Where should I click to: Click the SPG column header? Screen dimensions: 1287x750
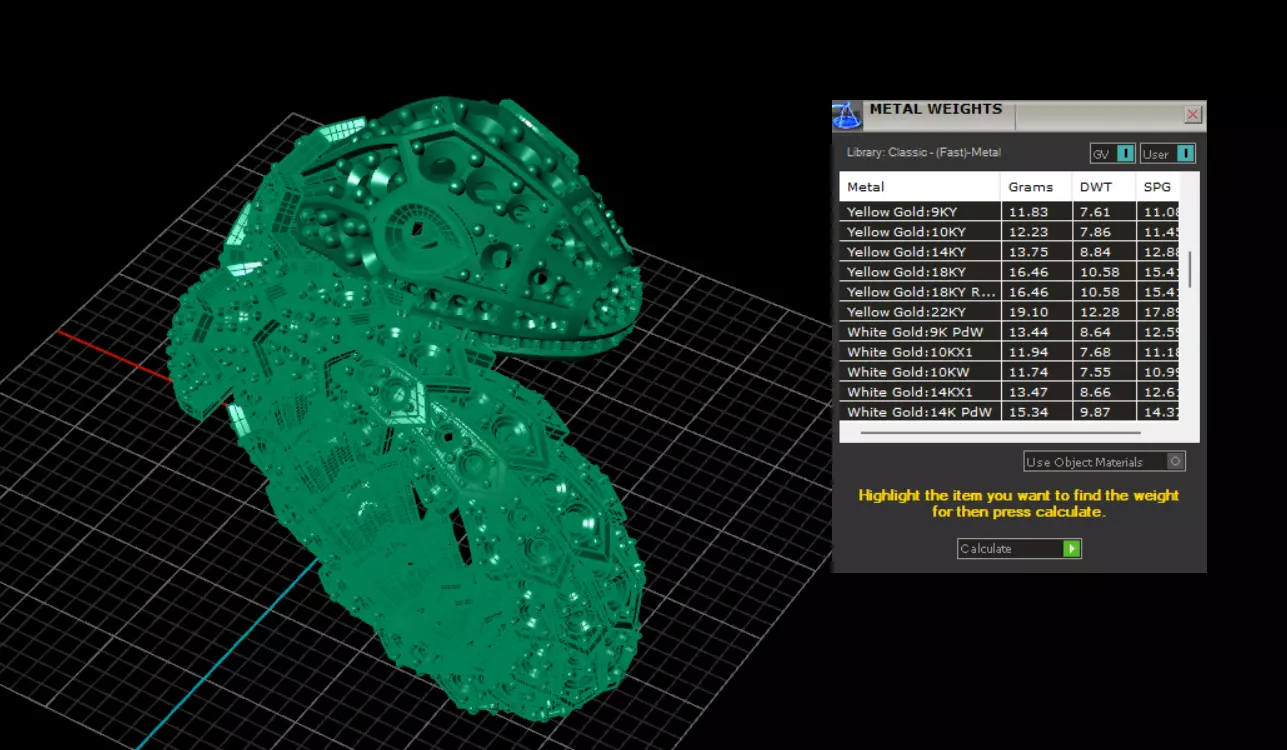(1158, 187)
